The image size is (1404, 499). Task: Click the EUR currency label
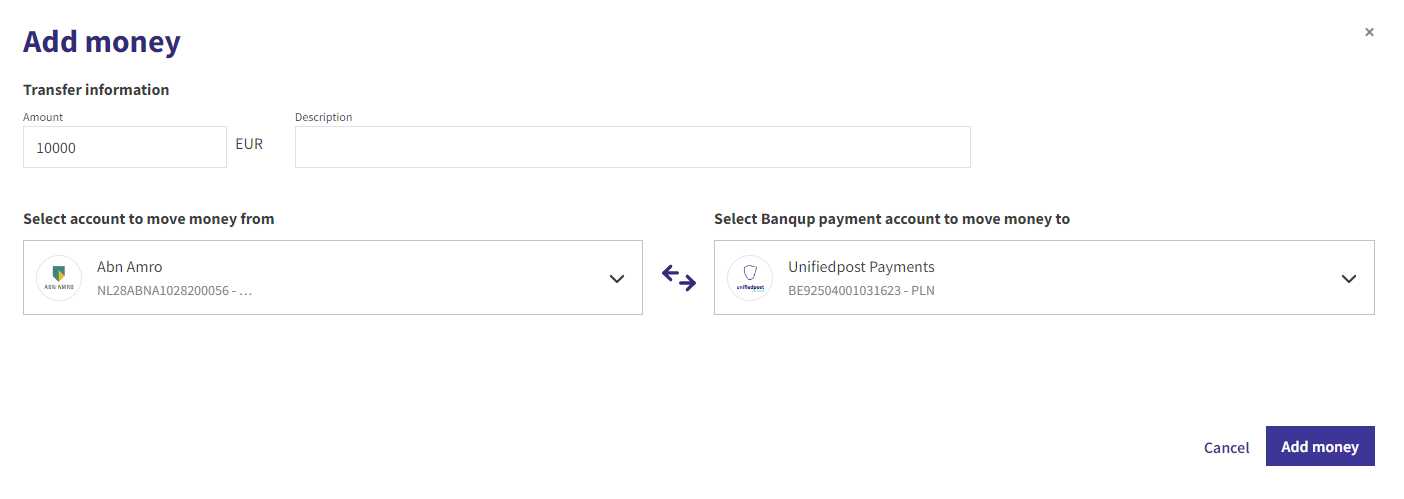249,144
